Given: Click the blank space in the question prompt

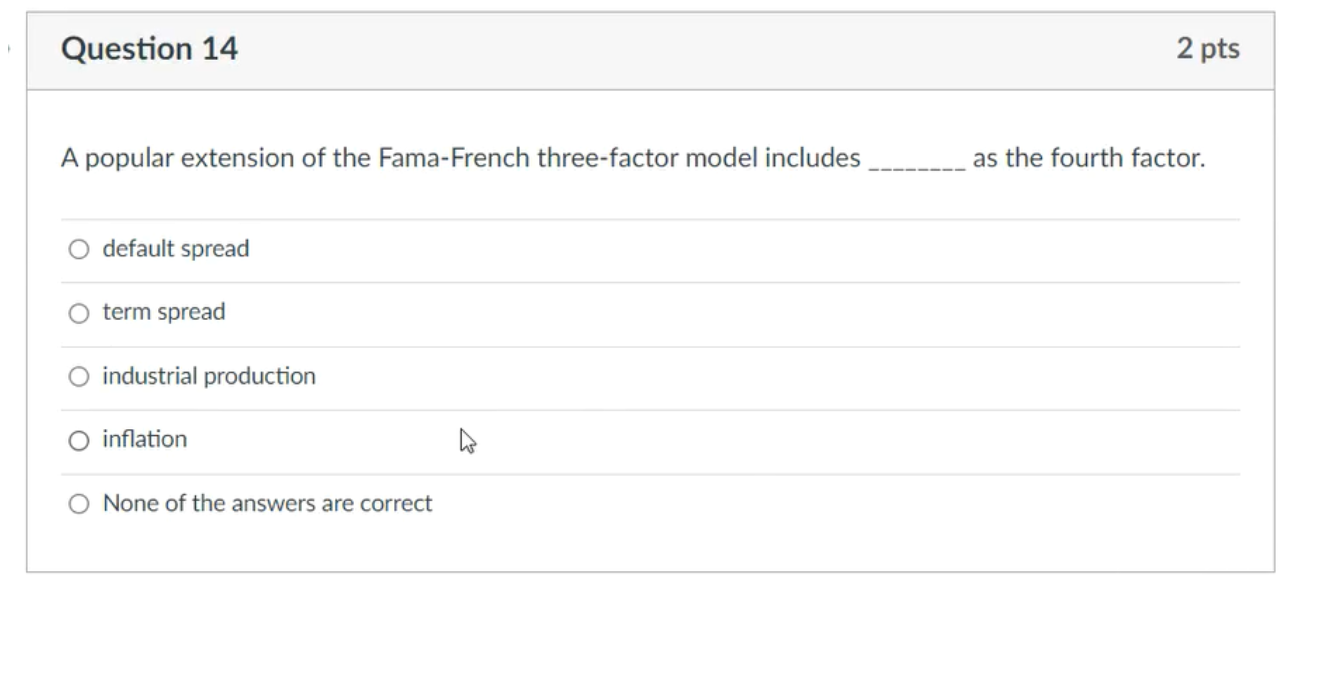Looking at the screenshot, I should click(x=915, y=157).
